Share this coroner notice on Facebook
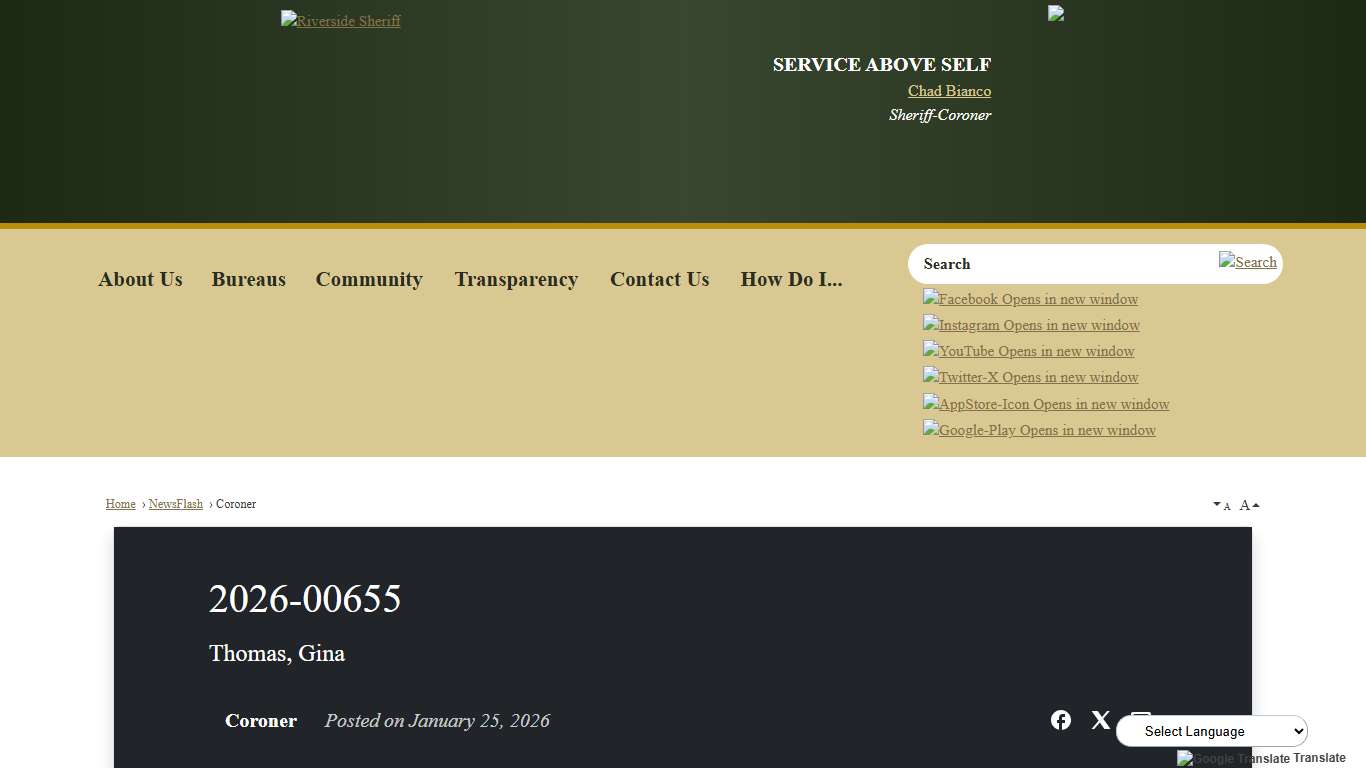 (1061, 720)
